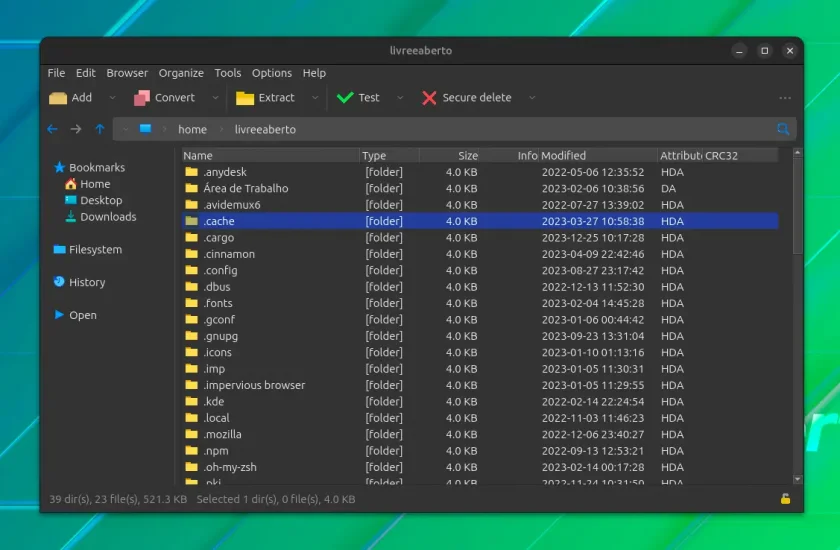The width and height of the screenshot is (840, 550).
Task: Click the History clock icon
Action: [x=59, y=282]
